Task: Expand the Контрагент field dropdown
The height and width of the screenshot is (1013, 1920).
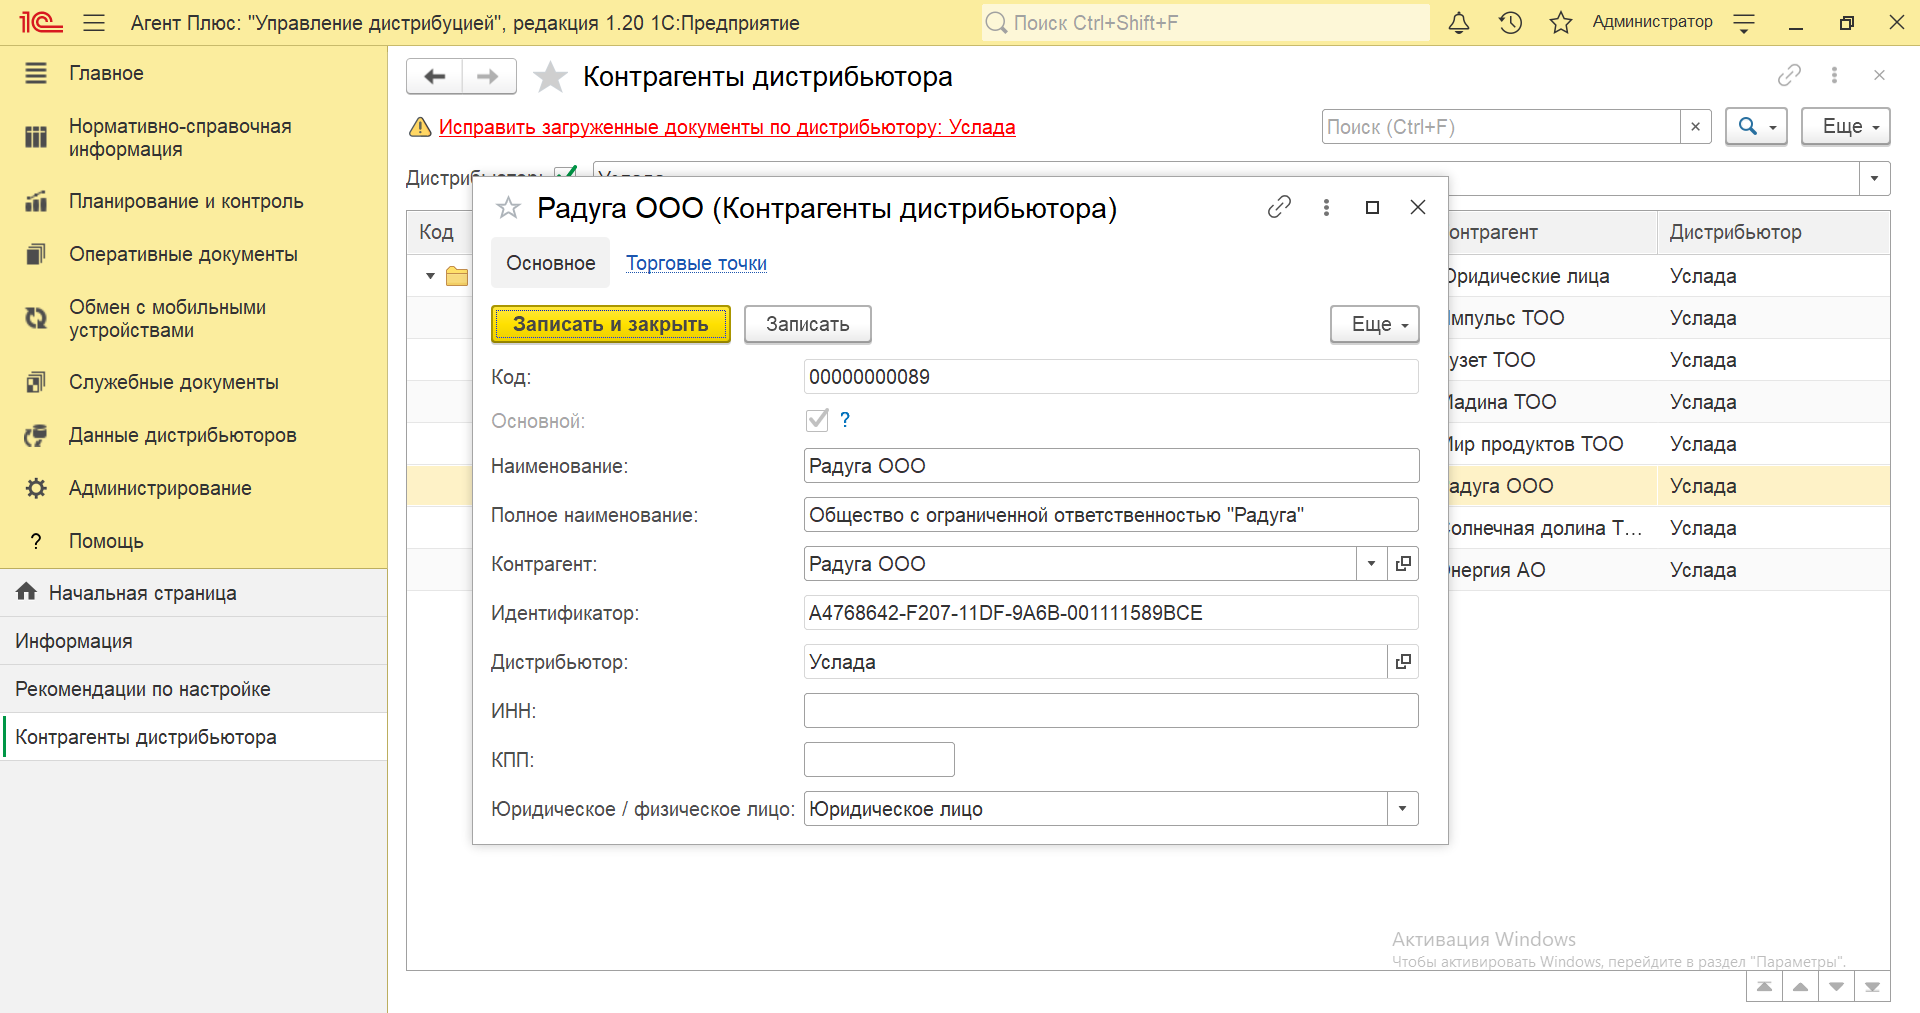Action: coord(1371,564)
